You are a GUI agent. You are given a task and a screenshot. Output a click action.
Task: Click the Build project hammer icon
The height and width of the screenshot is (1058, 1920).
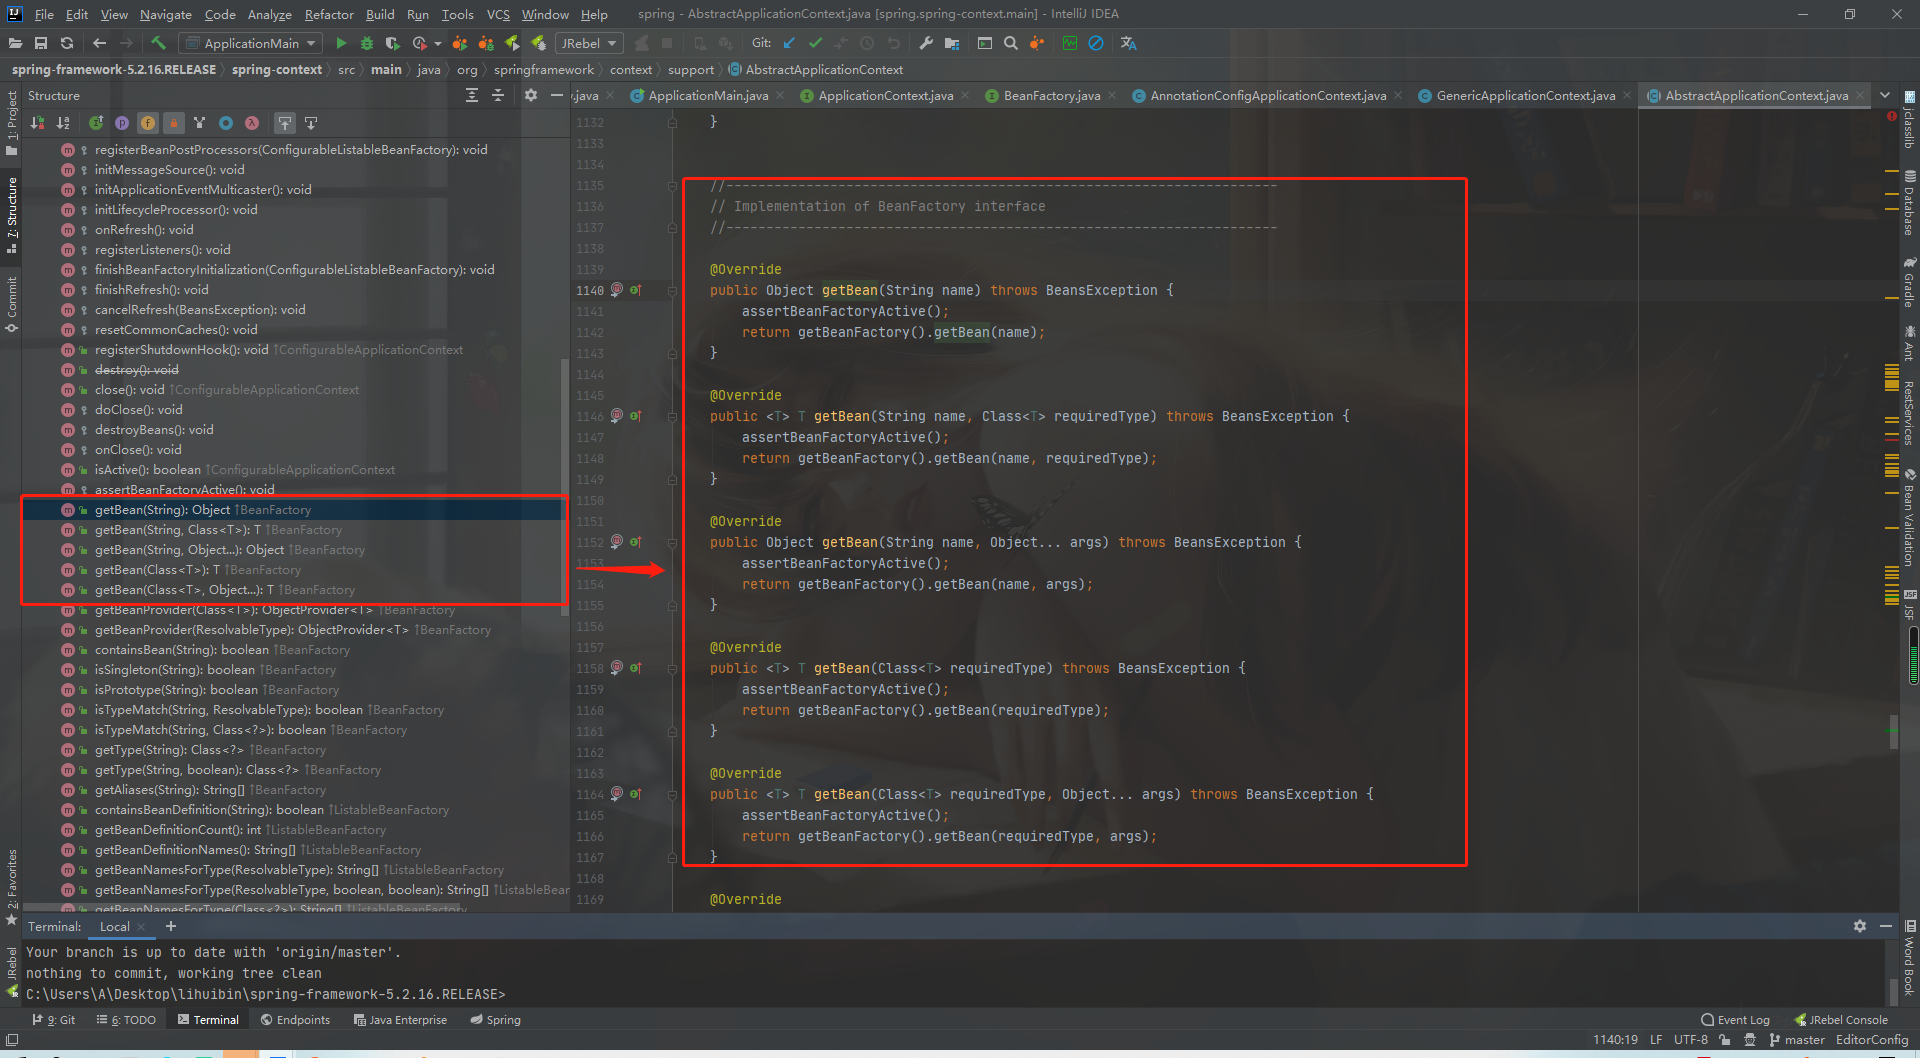(x=158, y=43)
